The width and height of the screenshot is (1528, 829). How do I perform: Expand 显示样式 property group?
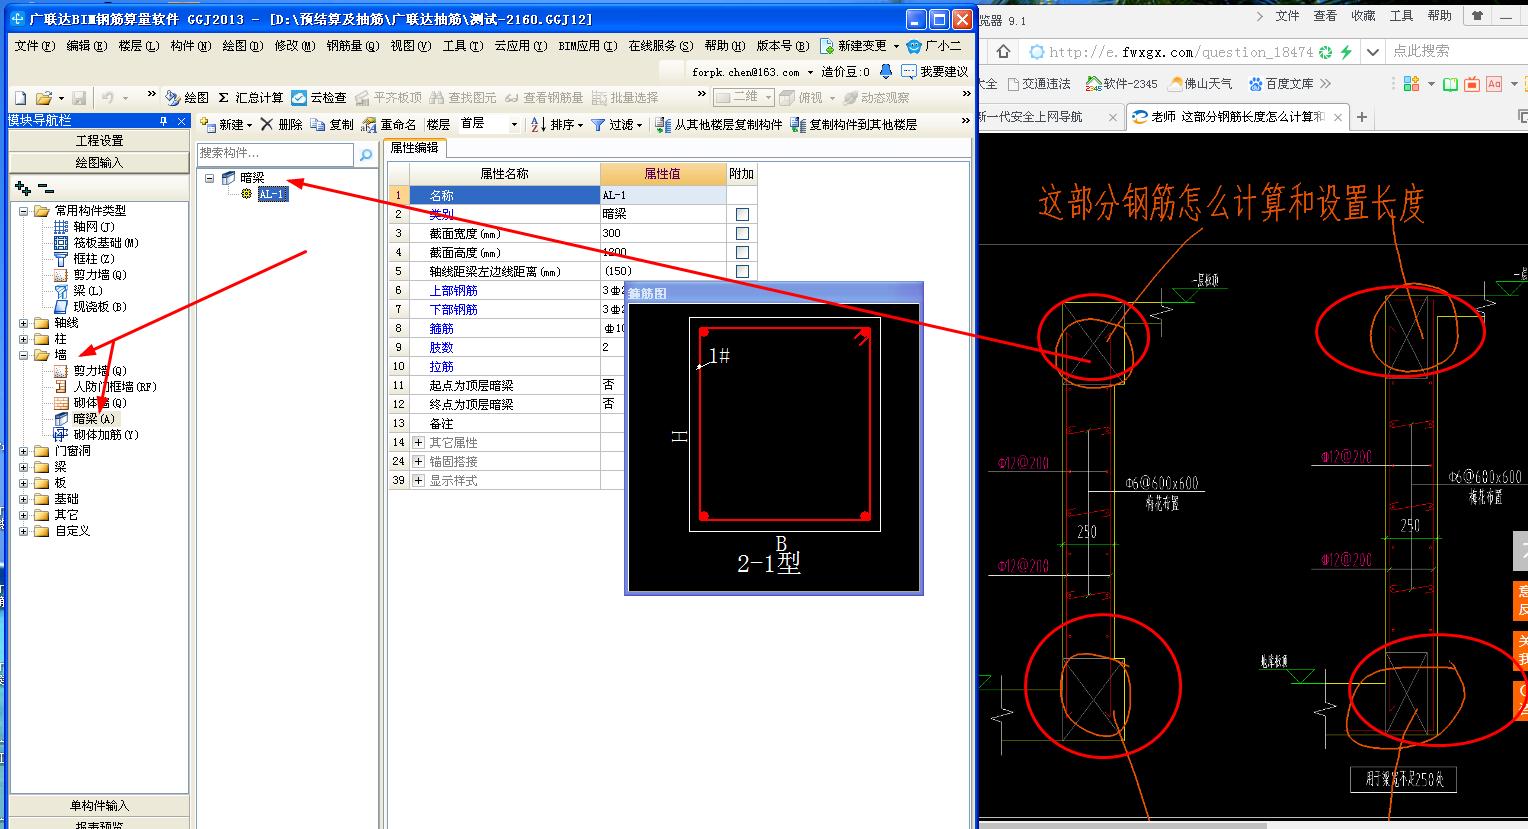(x=419, y=480)
